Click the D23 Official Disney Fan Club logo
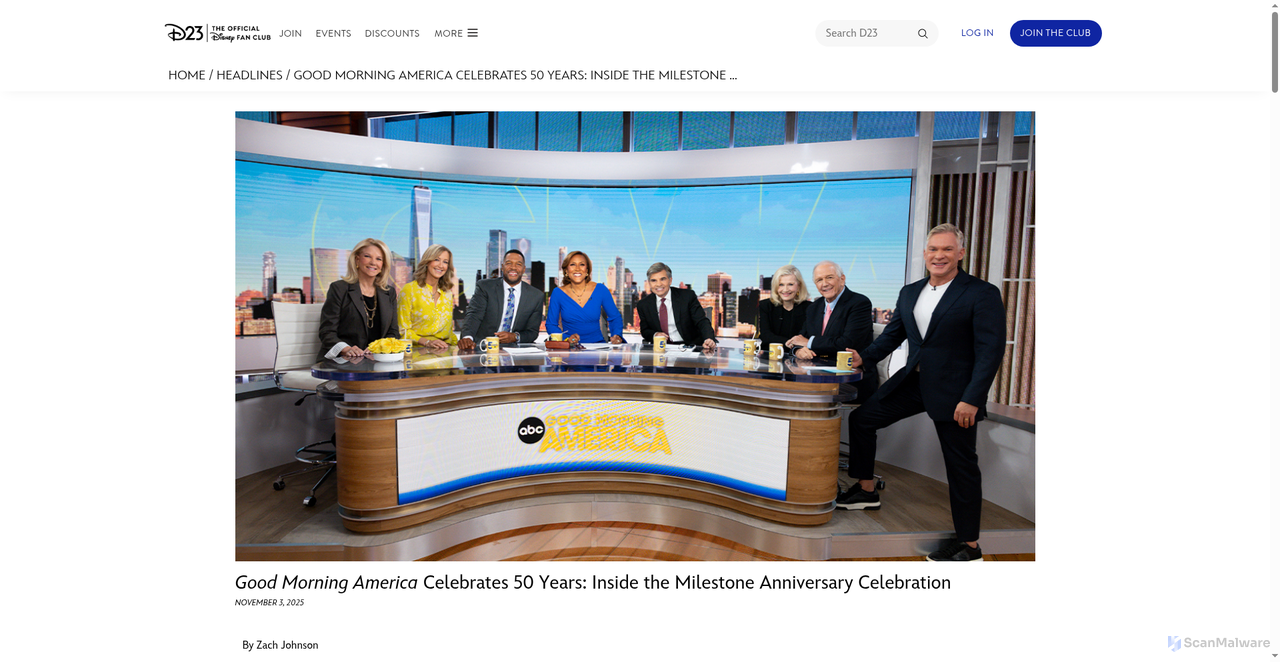1280x662 pixels. click(217, 33)
